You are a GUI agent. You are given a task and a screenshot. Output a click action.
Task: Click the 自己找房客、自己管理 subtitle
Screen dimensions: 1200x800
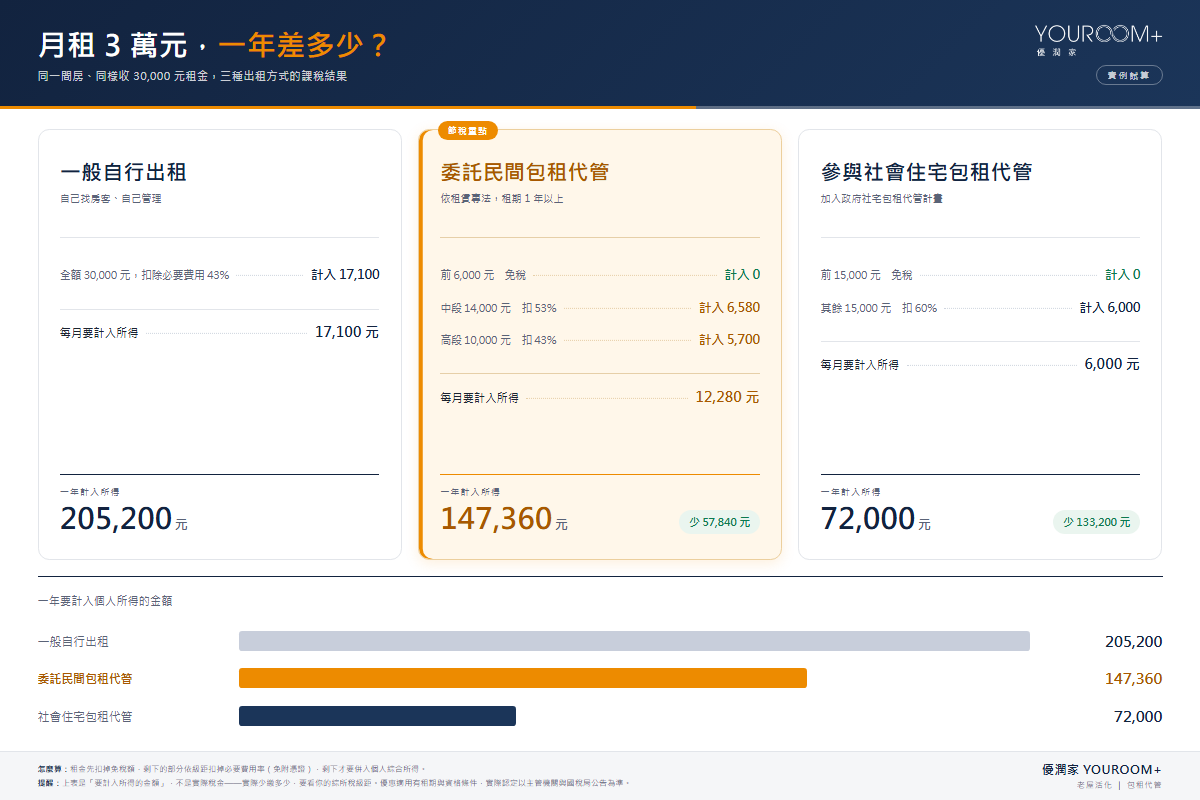(x=111, y=199)
